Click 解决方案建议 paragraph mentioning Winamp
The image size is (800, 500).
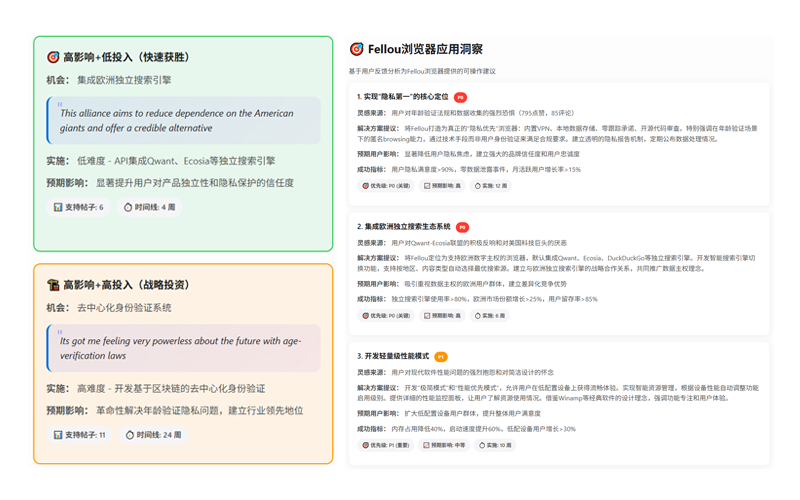point(558,393)
